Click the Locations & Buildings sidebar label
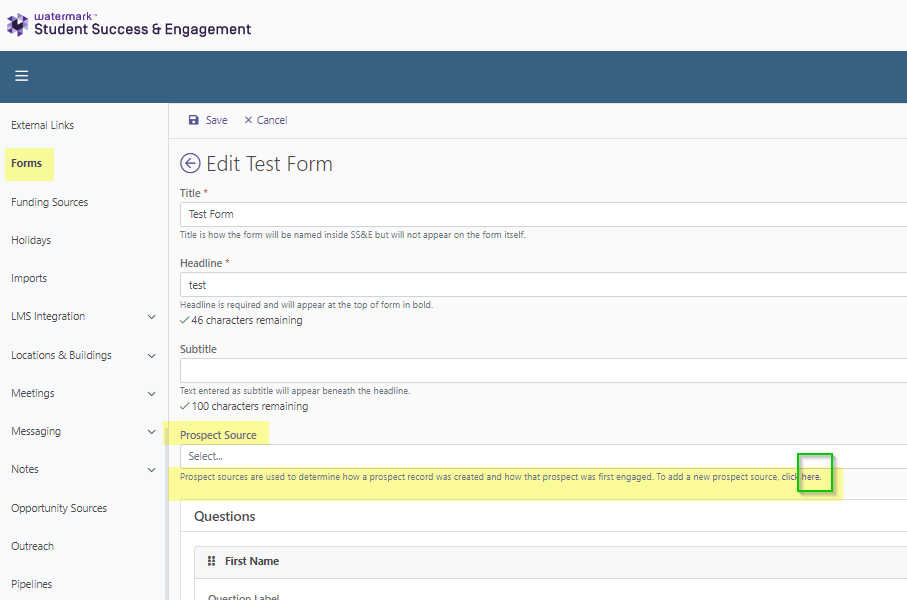This screenshot has height=600, width=907. tap(61, 355)
